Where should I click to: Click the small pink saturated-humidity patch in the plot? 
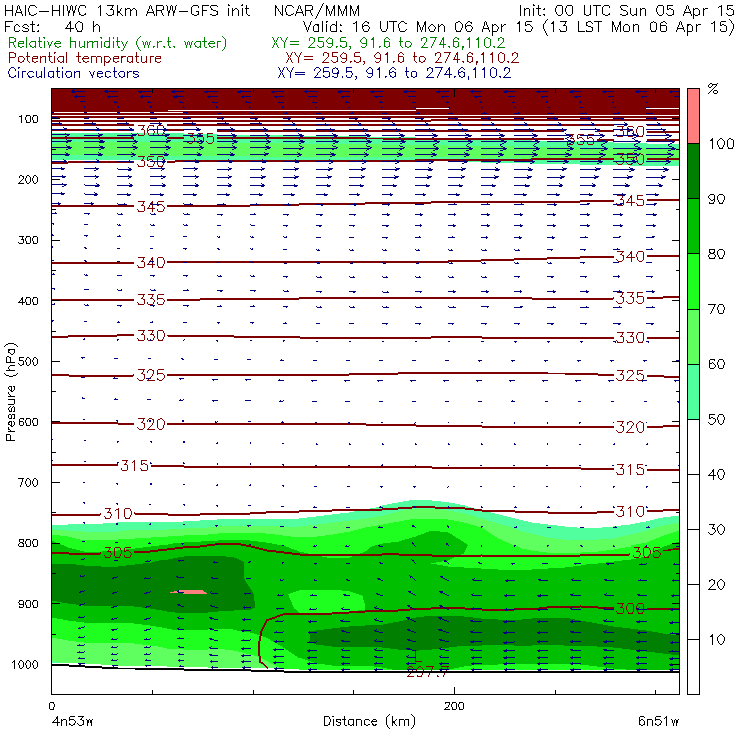[188, 592]
